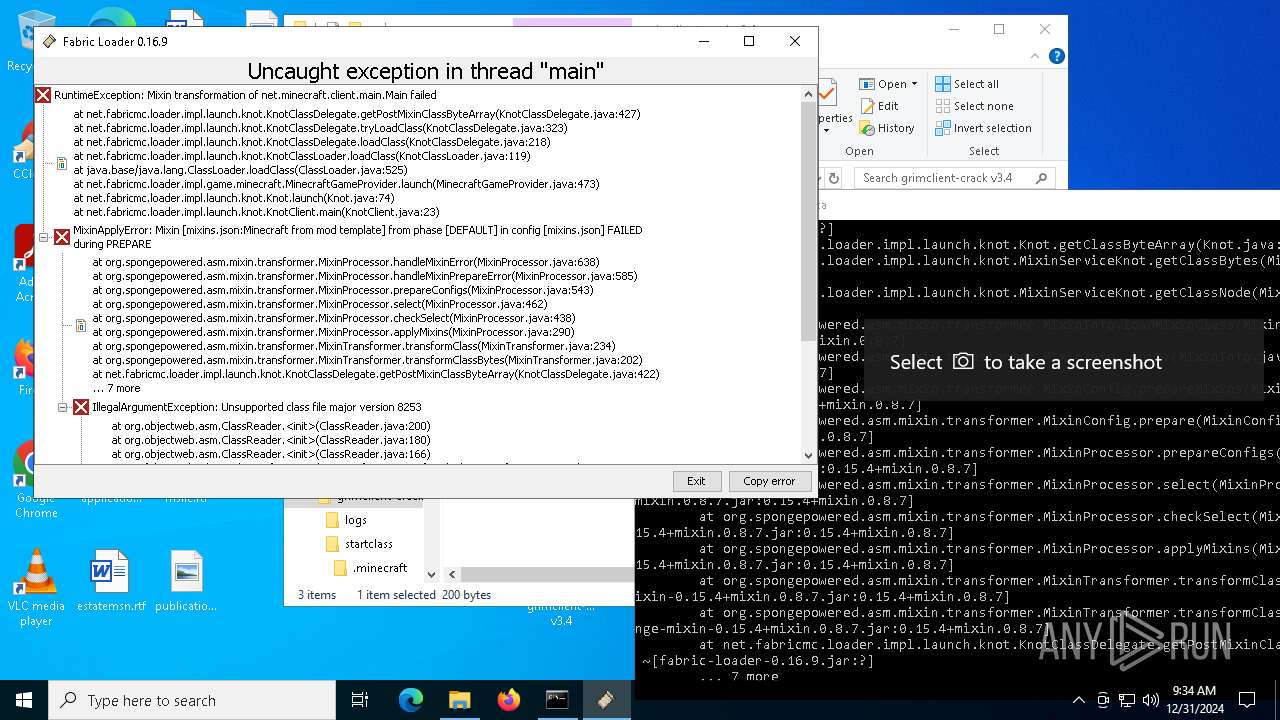
Task: Open the Open dropdown in Explorer ribbon
Action: click(888, 84)
